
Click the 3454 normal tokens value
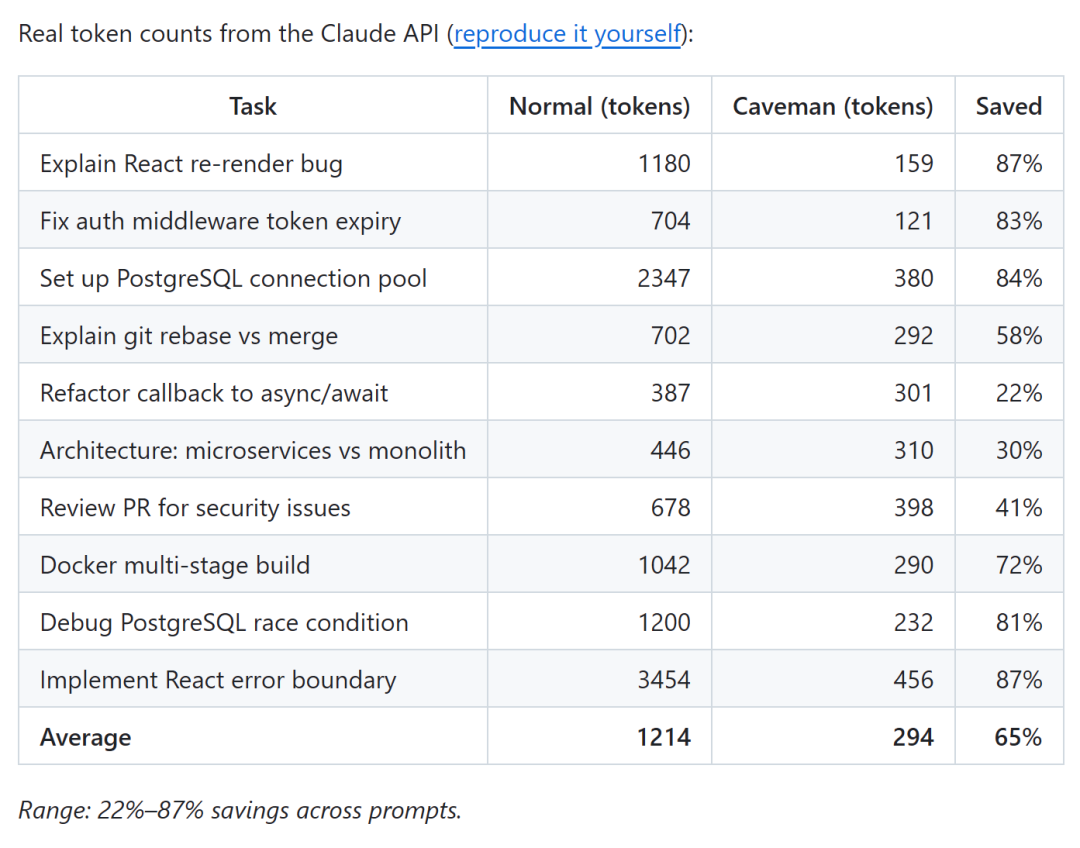click(x=664, y=680)
